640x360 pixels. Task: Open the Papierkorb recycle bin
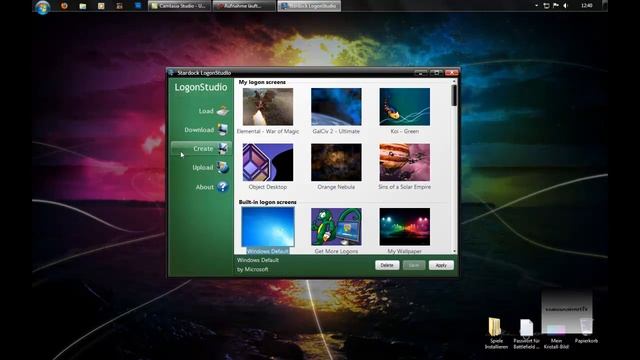point(586,331)
